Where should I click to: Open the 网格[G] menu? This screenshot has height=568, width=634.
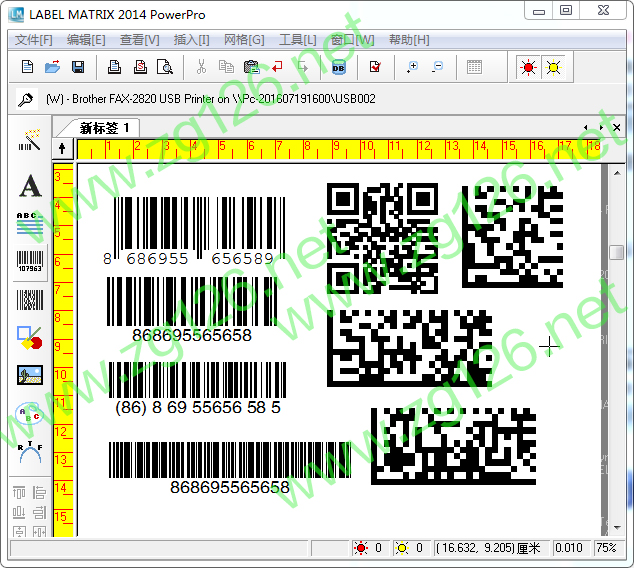(244, 40)
